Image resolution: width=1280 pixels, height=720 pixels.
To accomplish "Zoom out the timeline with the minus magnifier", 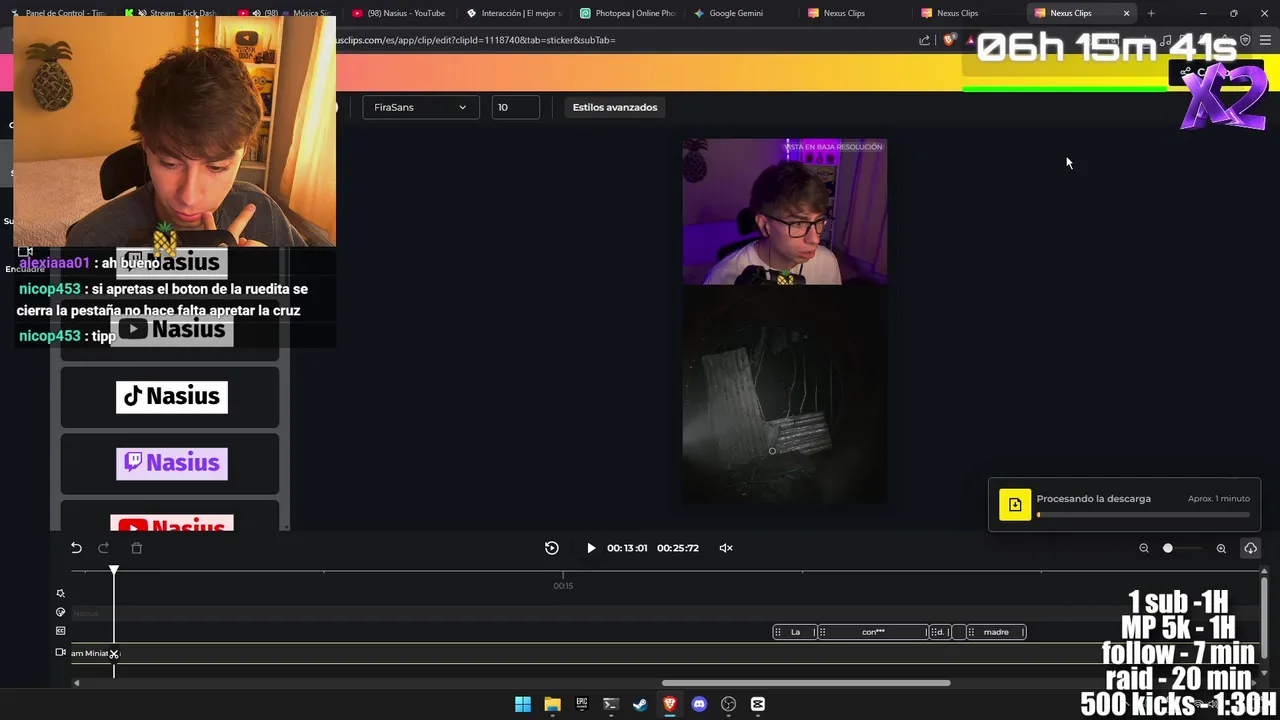I will pos(1144,548).
